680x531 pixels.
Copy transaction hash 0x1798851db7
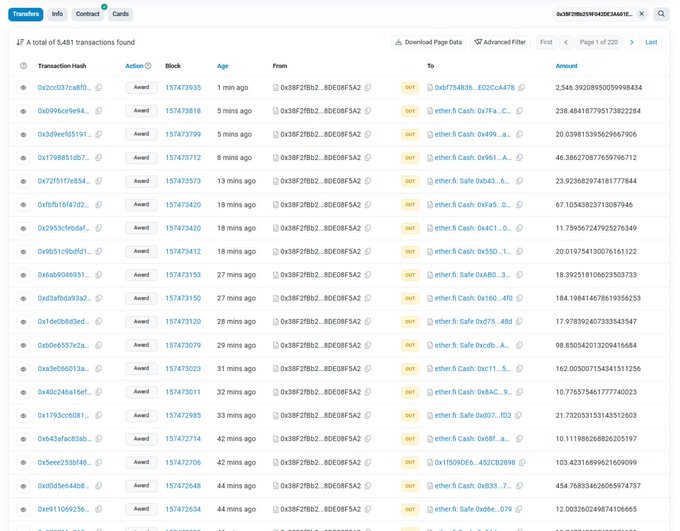99,158
